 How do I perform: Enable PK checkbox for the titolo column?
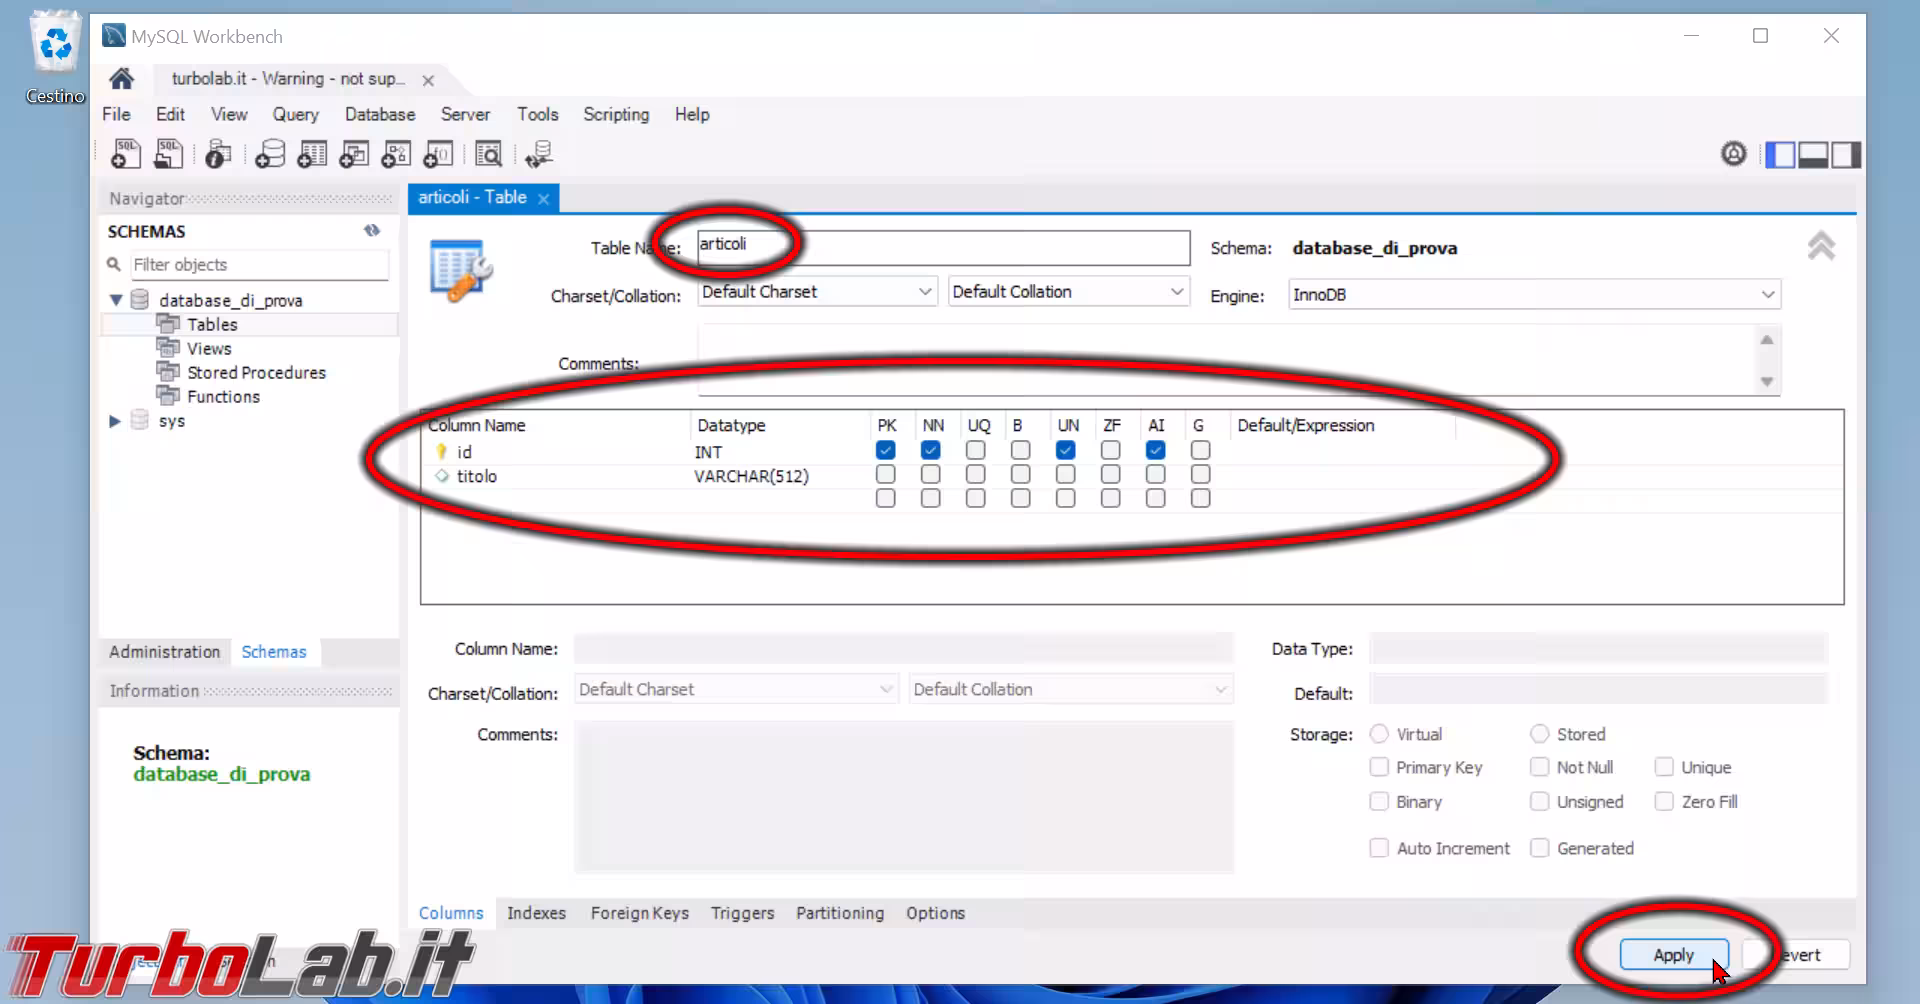coord(885,475)
